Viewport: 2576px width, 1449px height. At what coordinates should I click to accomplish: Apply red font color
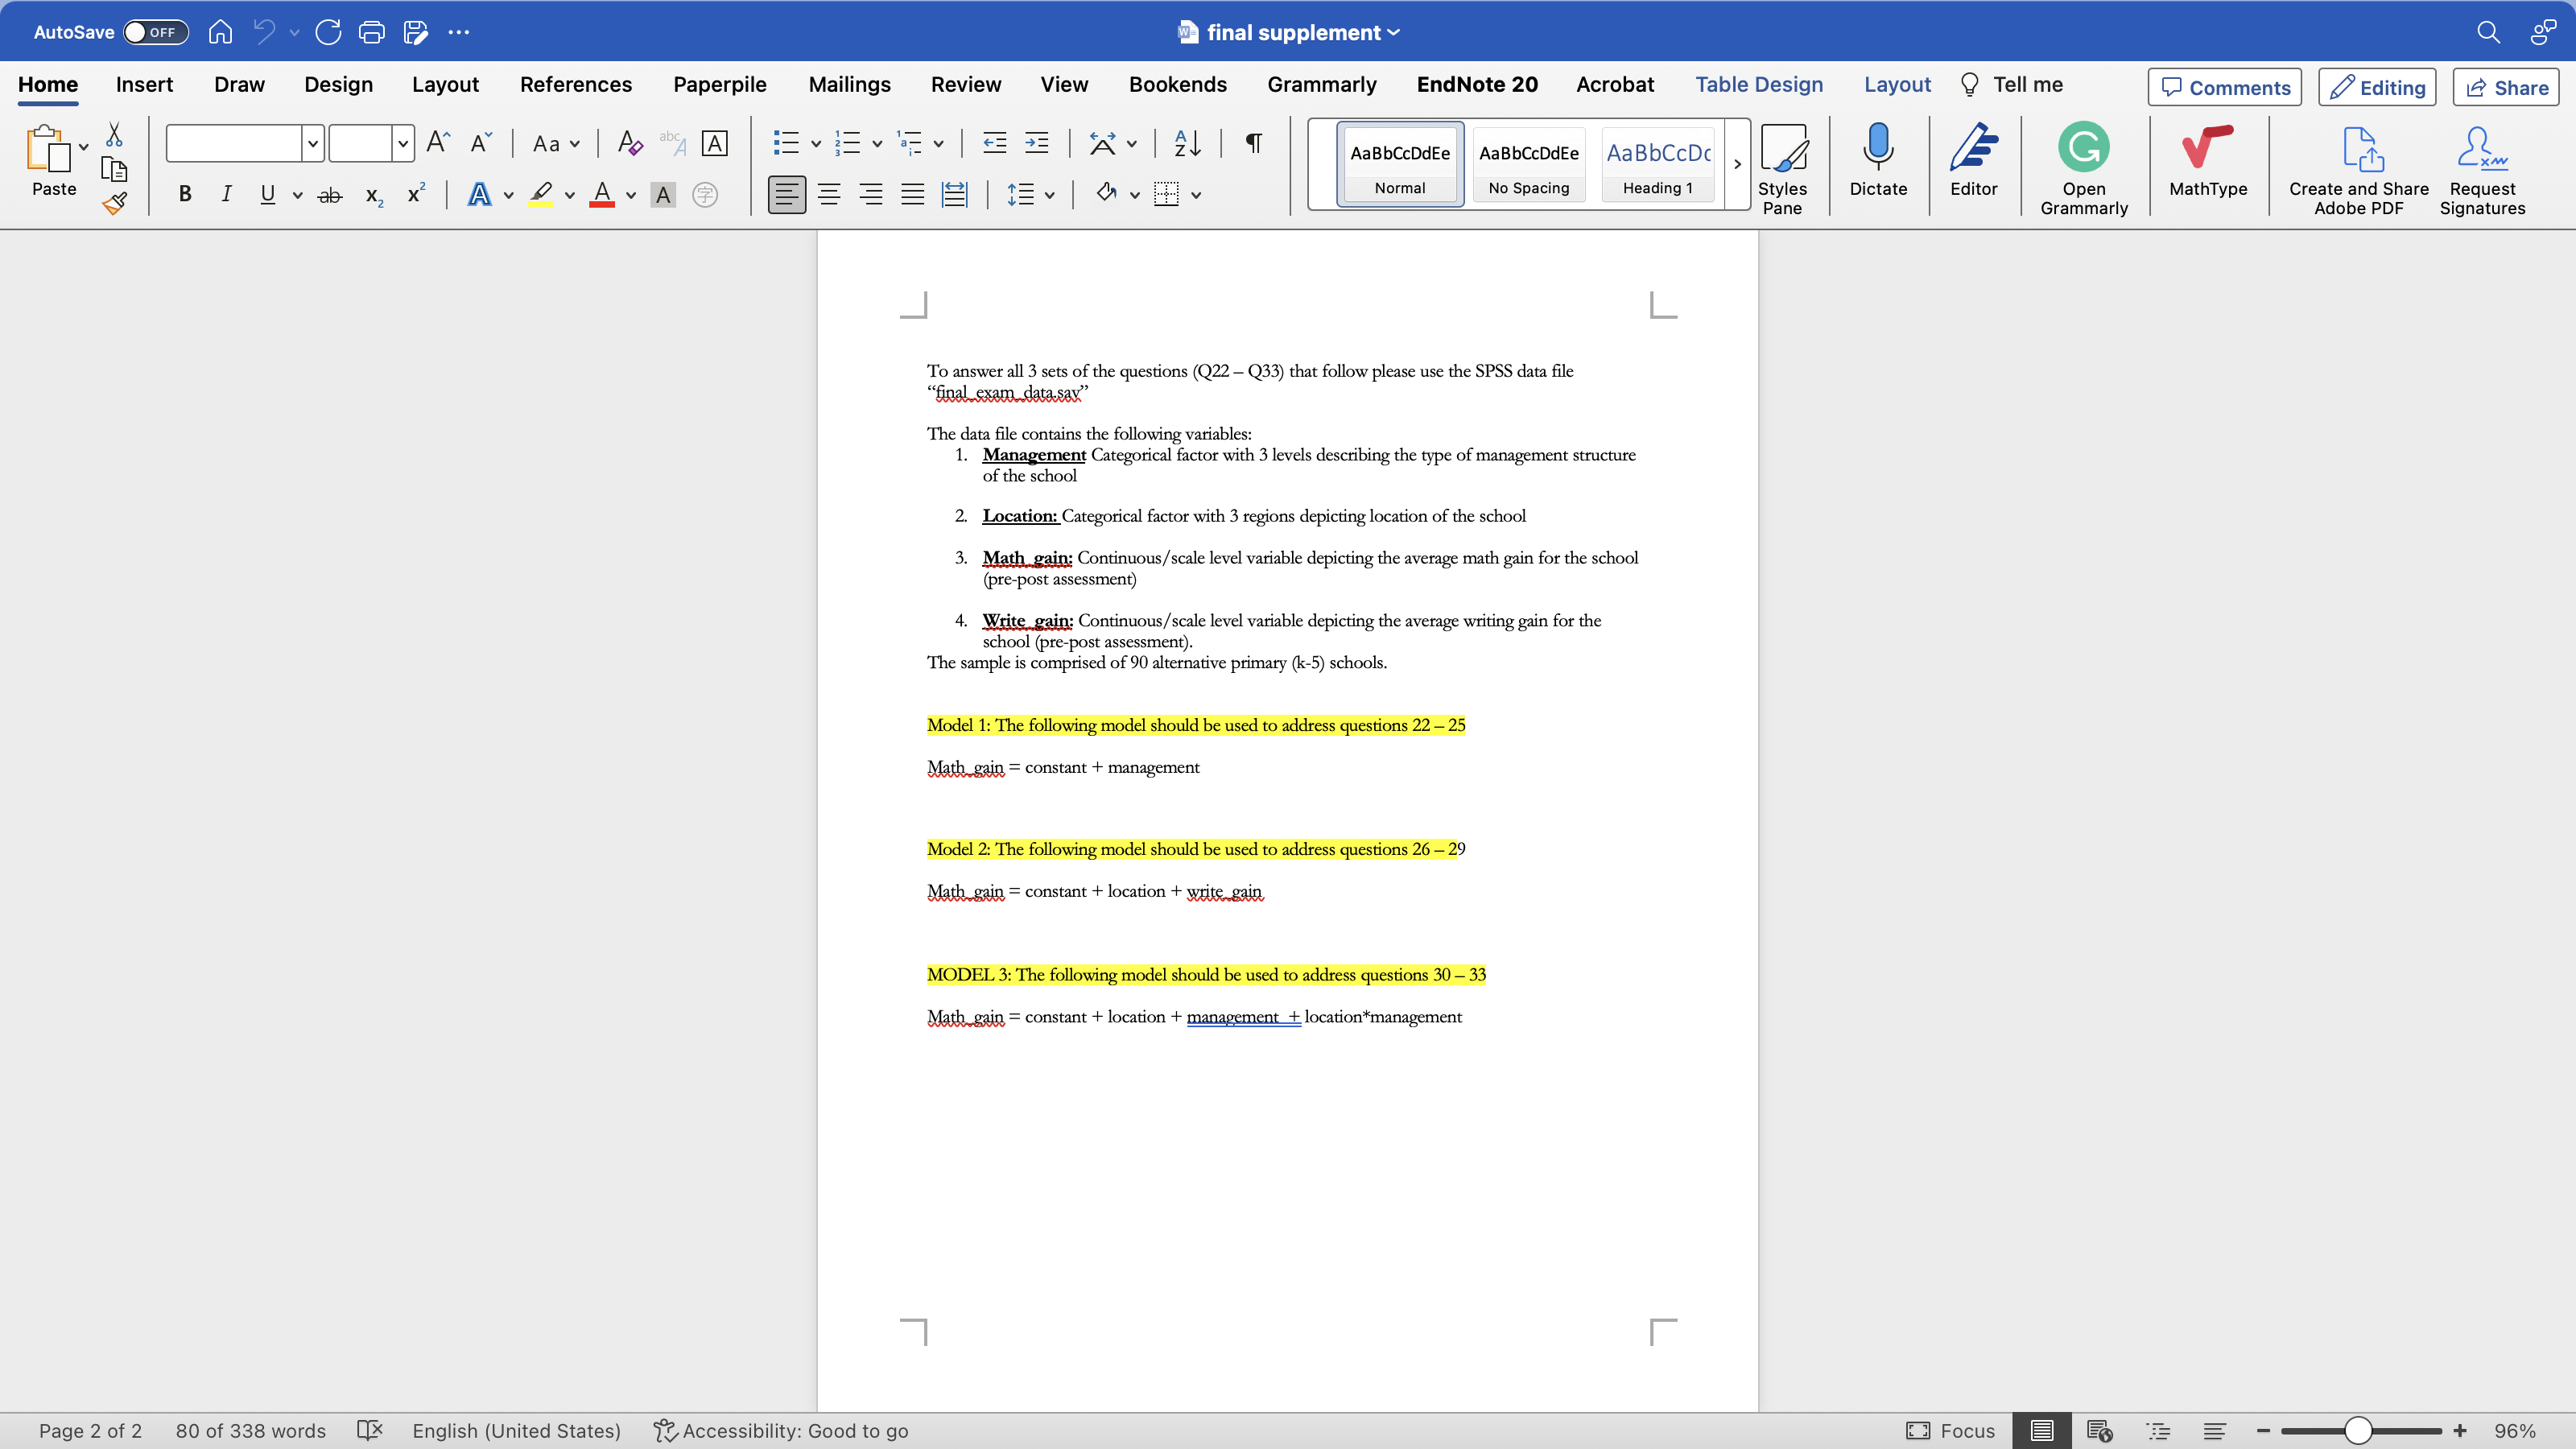click(x=602, y=194)
